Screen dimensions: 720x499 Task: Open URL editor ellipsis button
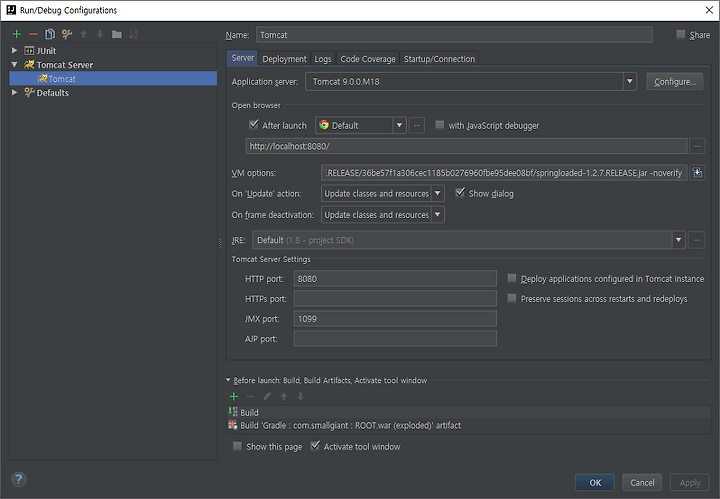(x=697, y=146)
